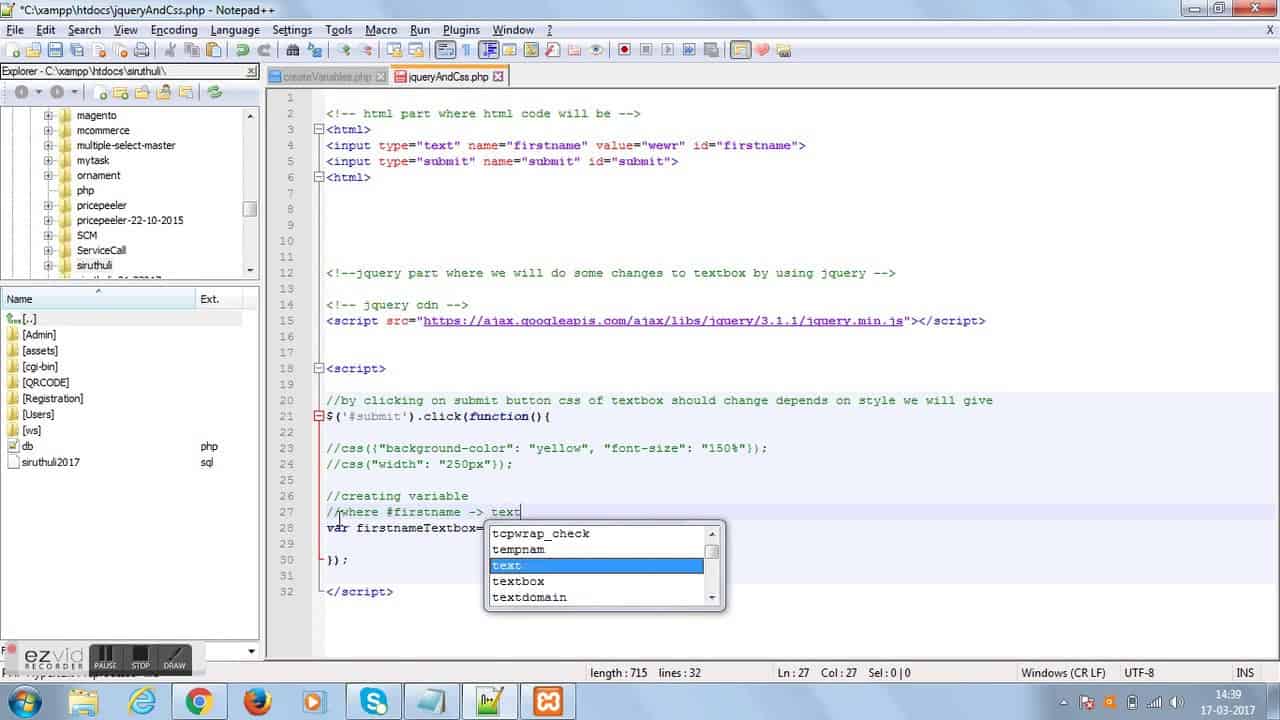Sort the file list by the Name column header
This screenshot has width=1280, height=720.
point(98,299)
